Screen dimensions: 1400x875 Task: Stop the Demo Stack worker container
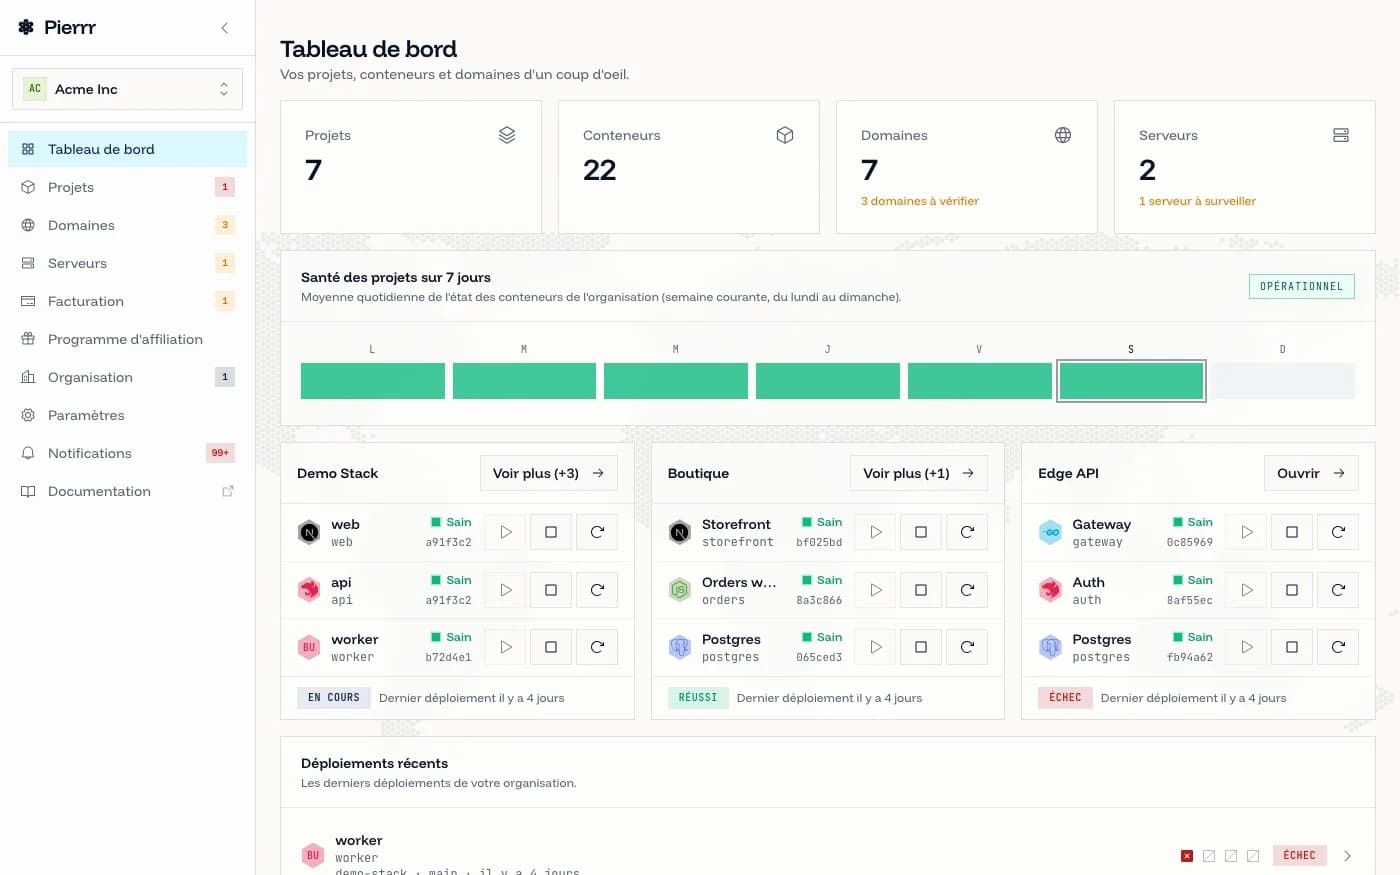tap(551, 647)
